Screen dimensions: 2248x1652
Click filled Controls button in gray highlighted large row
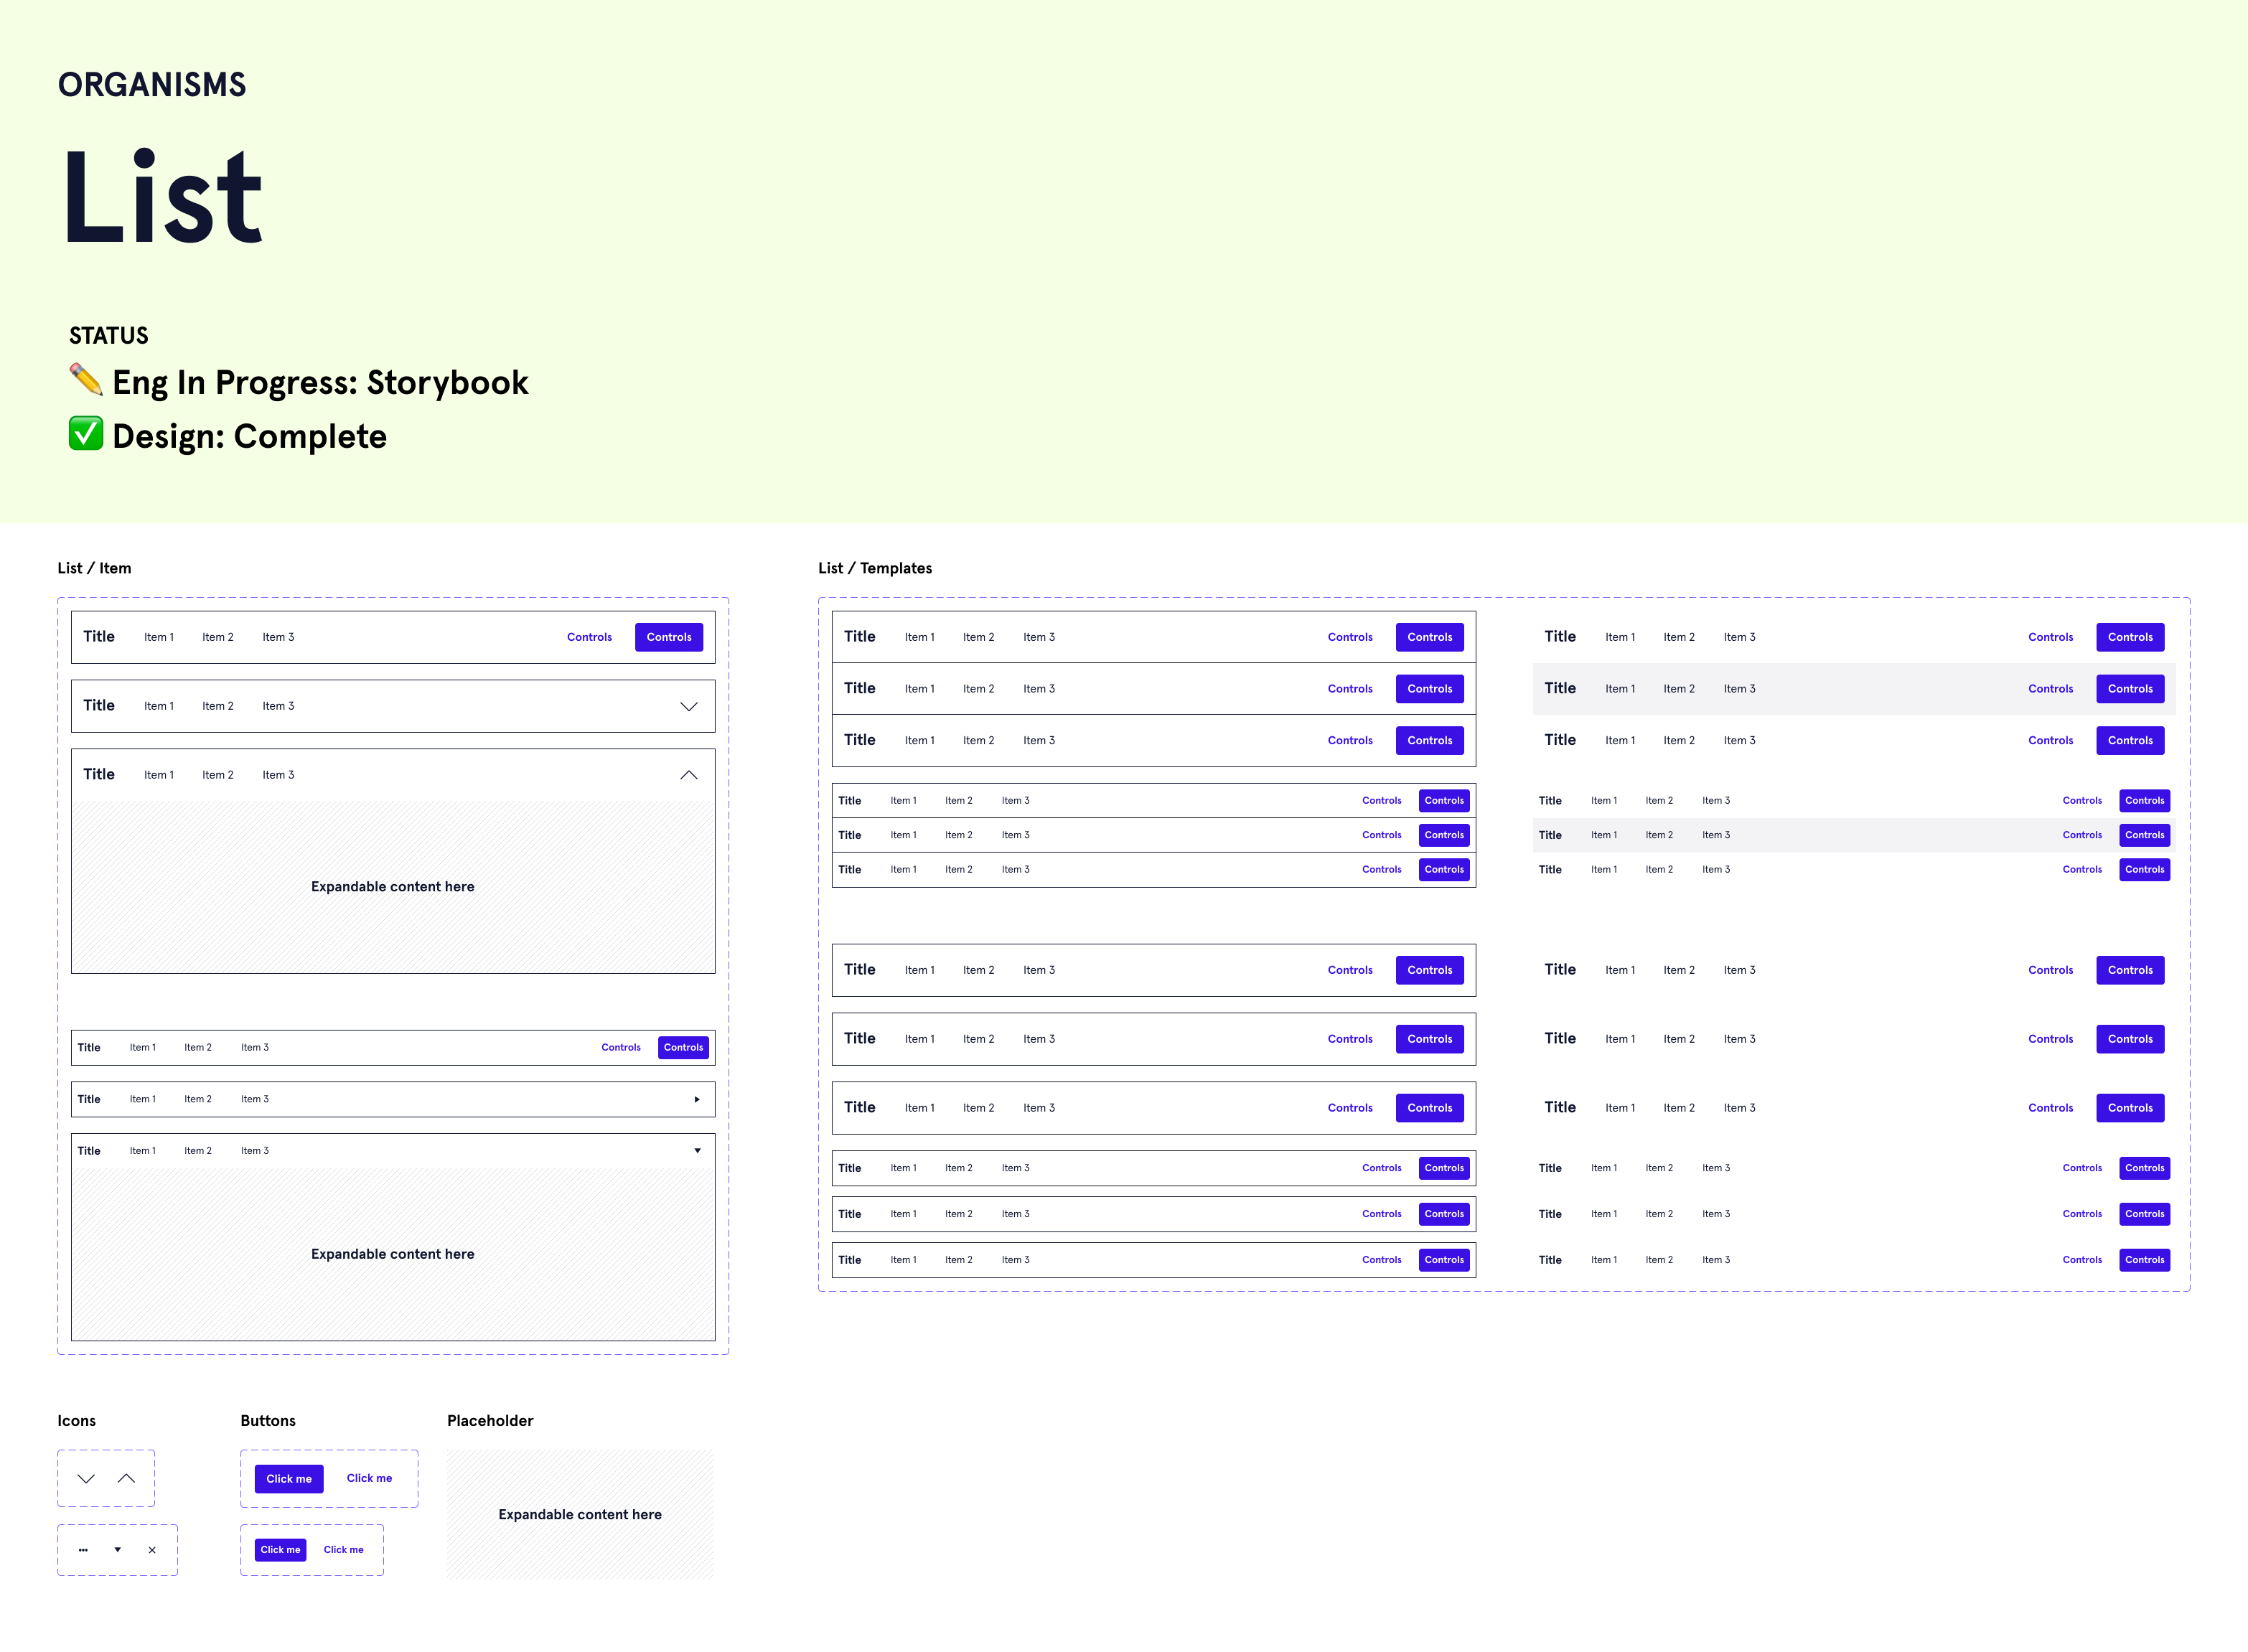[x=2130, y=689]
